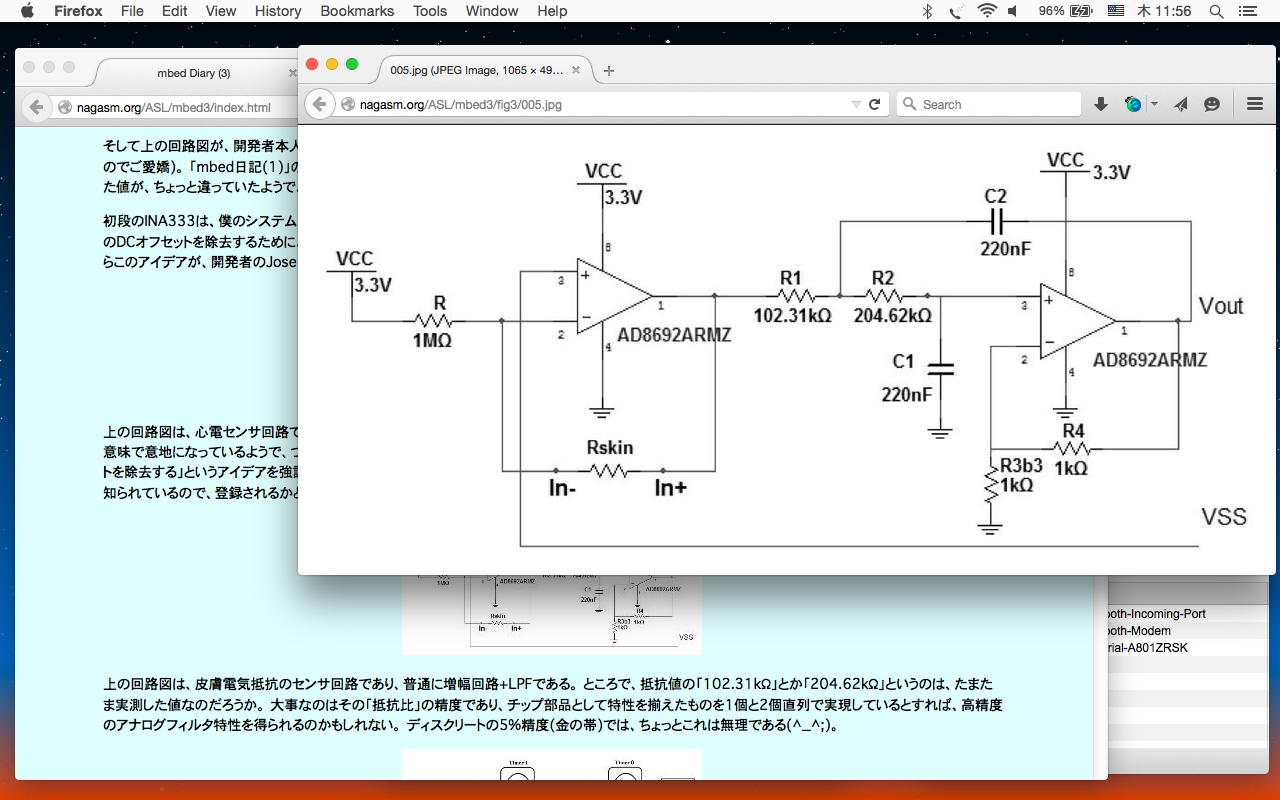Click the paragraph starting 上の回路図は、皮膚電気抵抗
Screen dimensions: 1280x800
coord(553,704)
